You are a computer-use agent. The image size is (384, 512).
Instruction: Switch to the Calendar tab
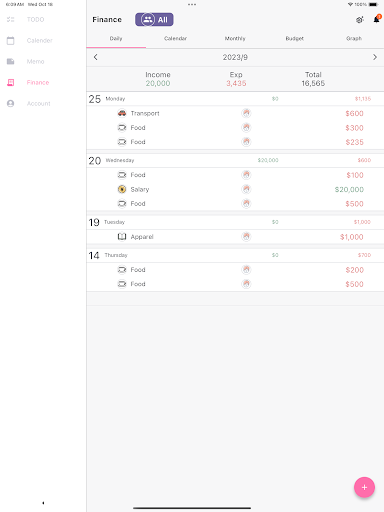tap(175, 39)
